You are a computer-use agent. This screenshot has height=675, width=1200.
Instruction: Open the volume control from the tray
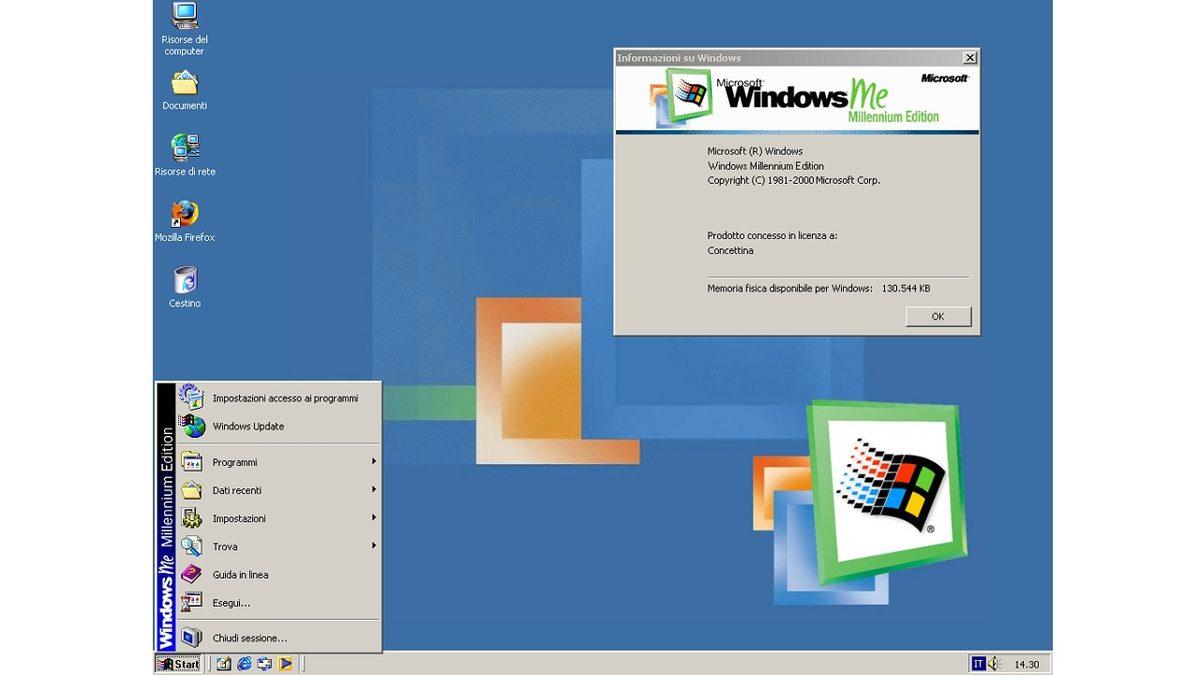pyautogui.click(x=994, y=663)
